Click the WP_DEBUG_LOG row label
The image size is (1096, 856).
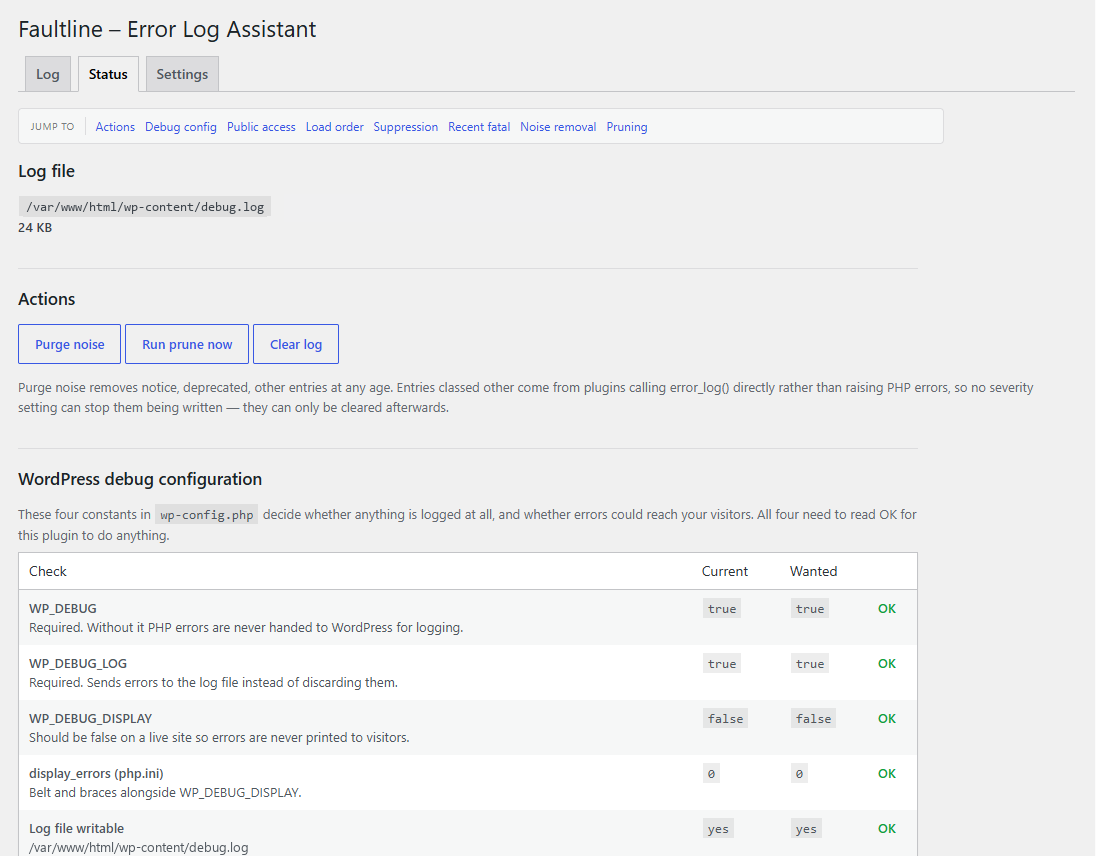pos(78,664)
